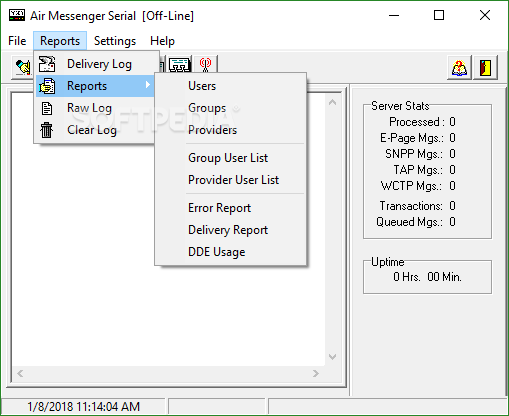The width and height of the screenshot is (509, 416).
Task: Open the Provider User List report
Action: (230, 180)
